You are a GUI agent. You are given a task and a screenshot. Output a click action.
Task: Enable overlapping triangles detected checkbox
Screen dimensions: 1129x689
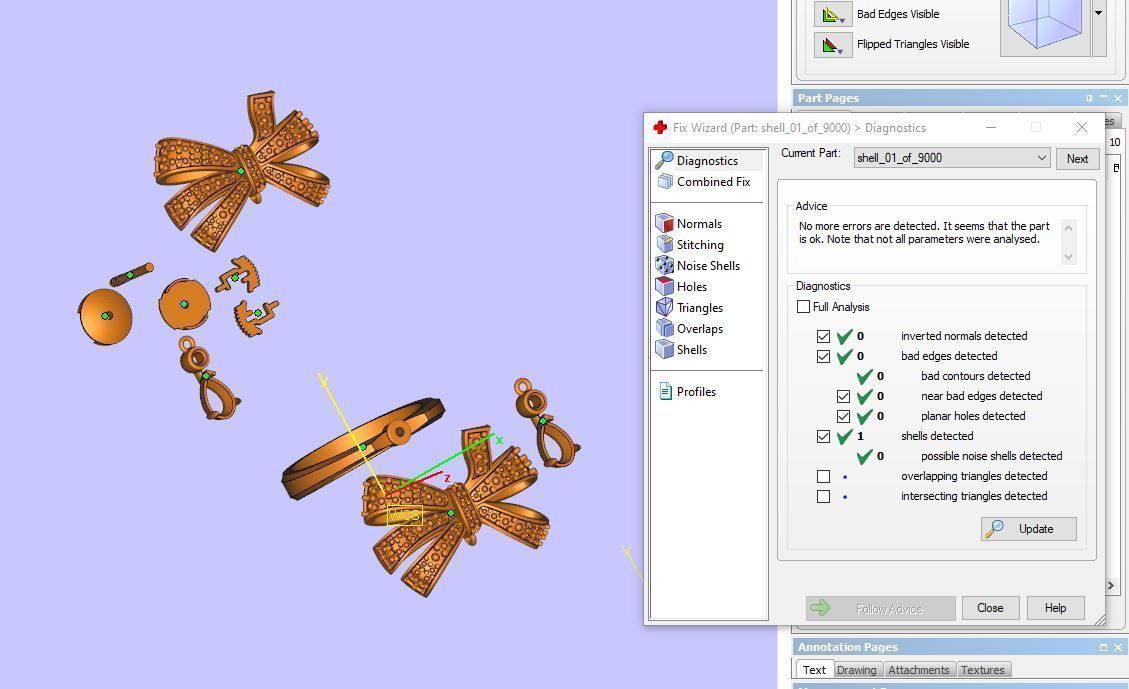(x=824, y=477)
